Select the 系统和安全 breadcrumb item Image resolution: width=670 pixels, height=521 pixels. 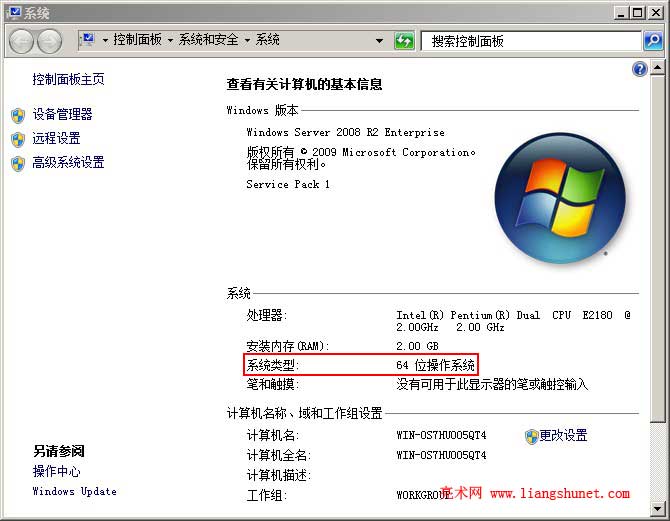tap(208, 40)
